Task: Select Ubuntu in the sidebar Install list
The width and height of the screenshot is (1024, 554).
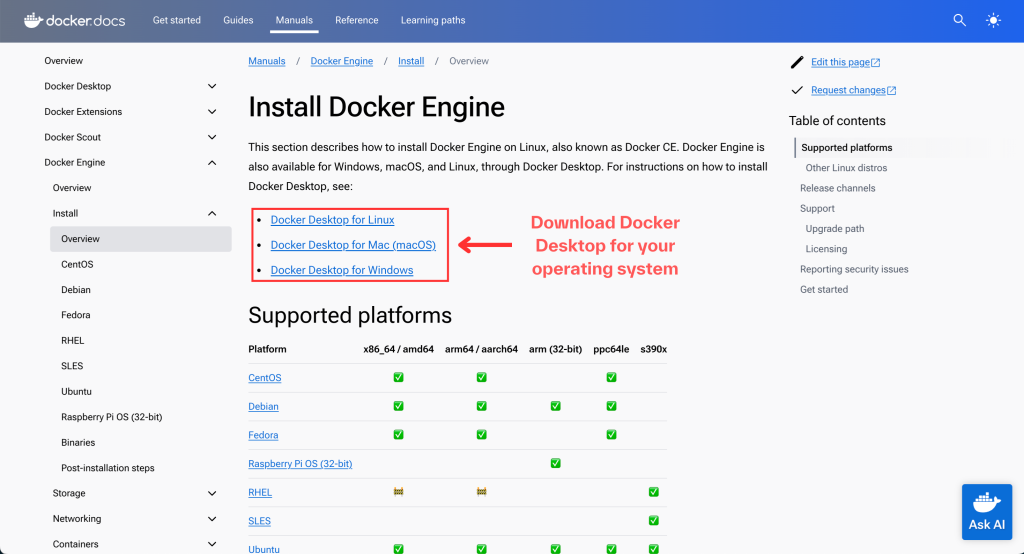Action: click(76, 391)
